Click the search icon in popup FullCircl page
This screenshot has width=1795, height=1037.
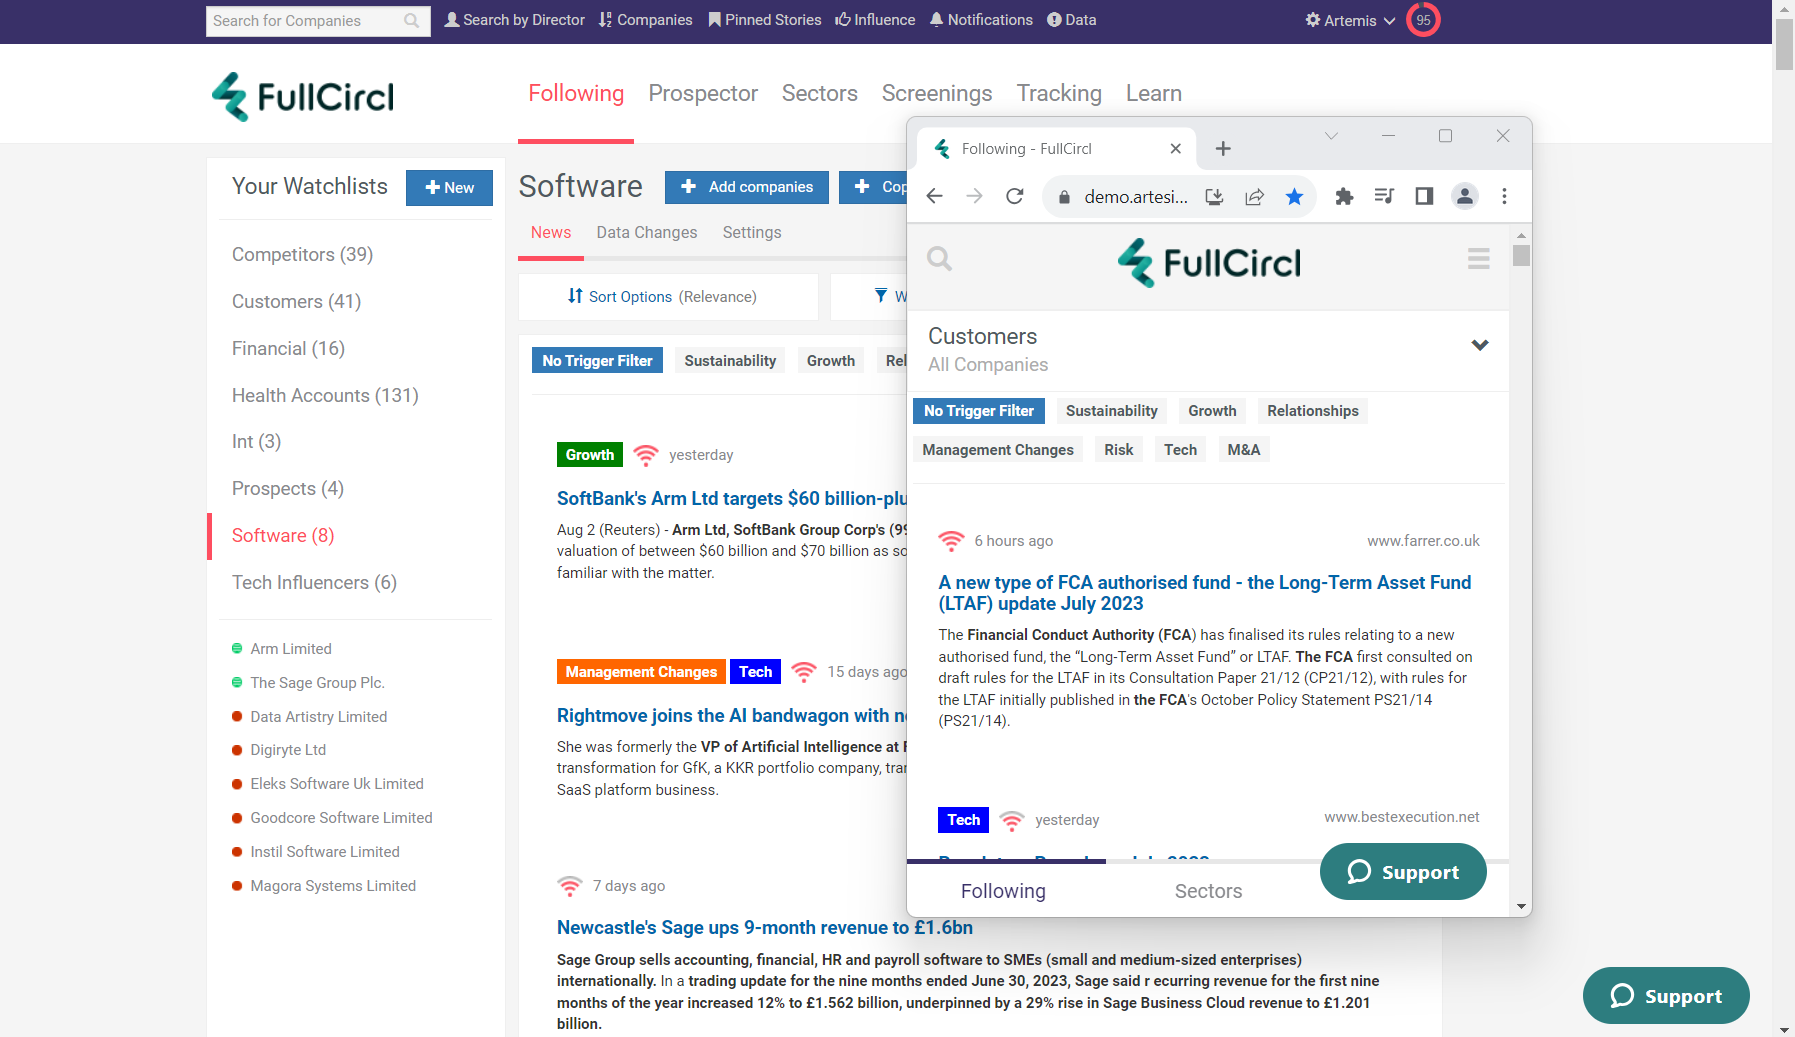[939, 259]
